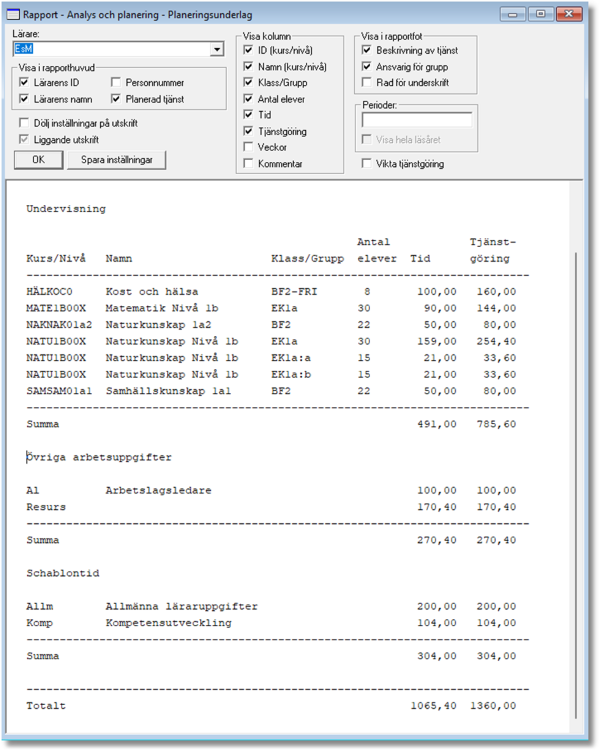600x752 pixels.
Task: Toggle the Lärarens ID checkbox
Action: pyautogui.click(x=25, y=83)
